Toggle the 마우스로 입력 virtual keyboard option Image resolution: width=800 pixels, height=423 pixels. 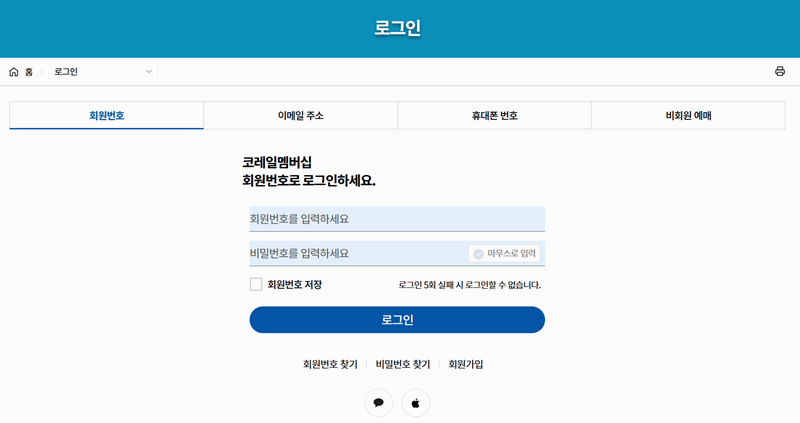[x=504, y=254]
